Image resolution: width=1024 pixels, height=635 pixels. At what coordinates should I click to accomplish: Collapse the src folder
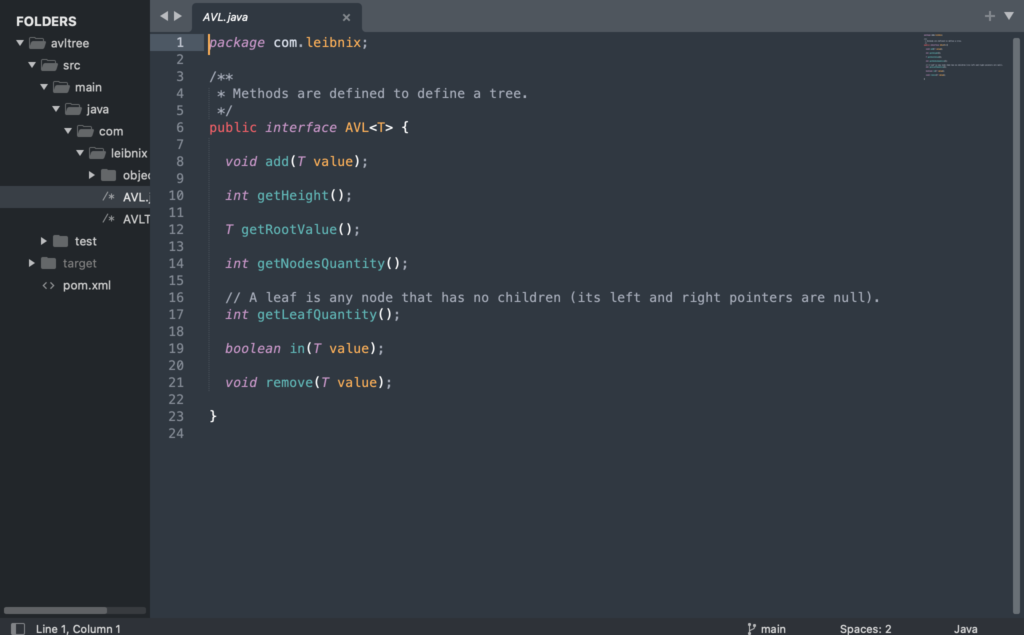pyautogui.click(x=32, y=65)
